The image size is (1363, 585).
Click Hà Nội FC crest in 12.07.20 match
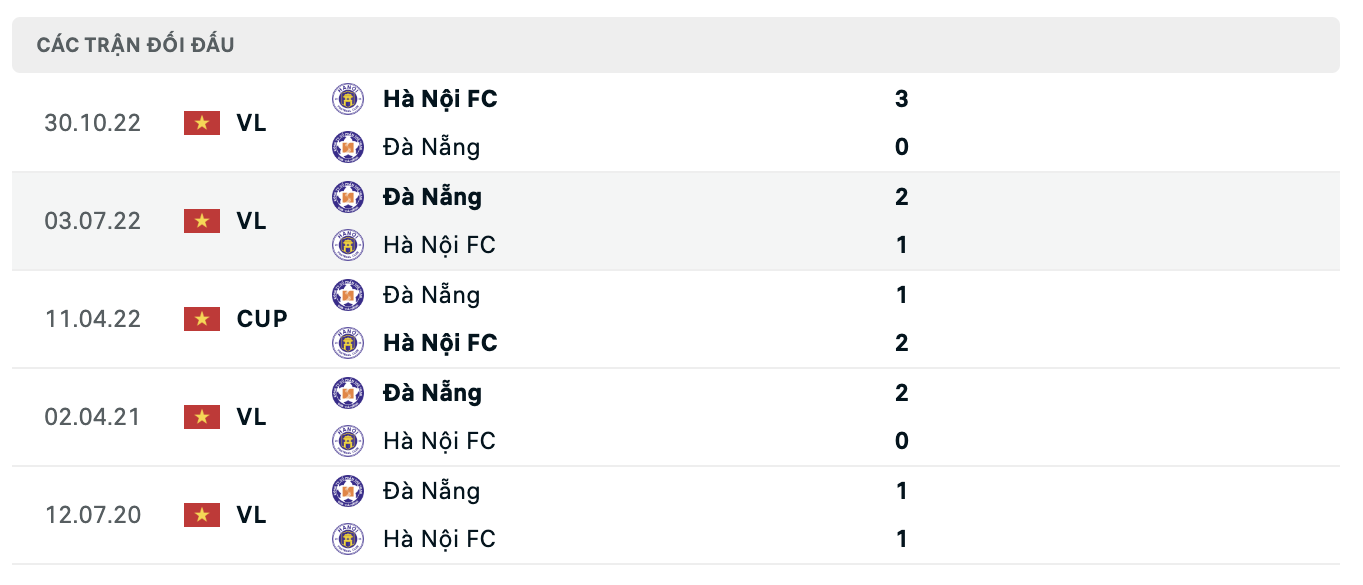pyautogui.click(x=348, y=539)
